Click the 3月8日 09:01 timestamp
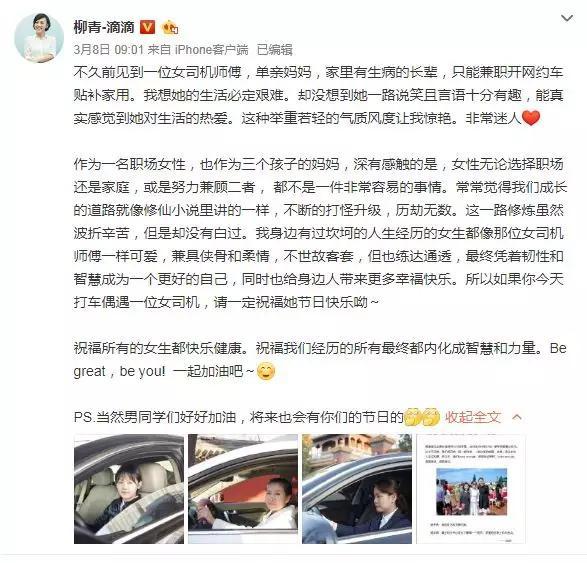 coord(109,50)
